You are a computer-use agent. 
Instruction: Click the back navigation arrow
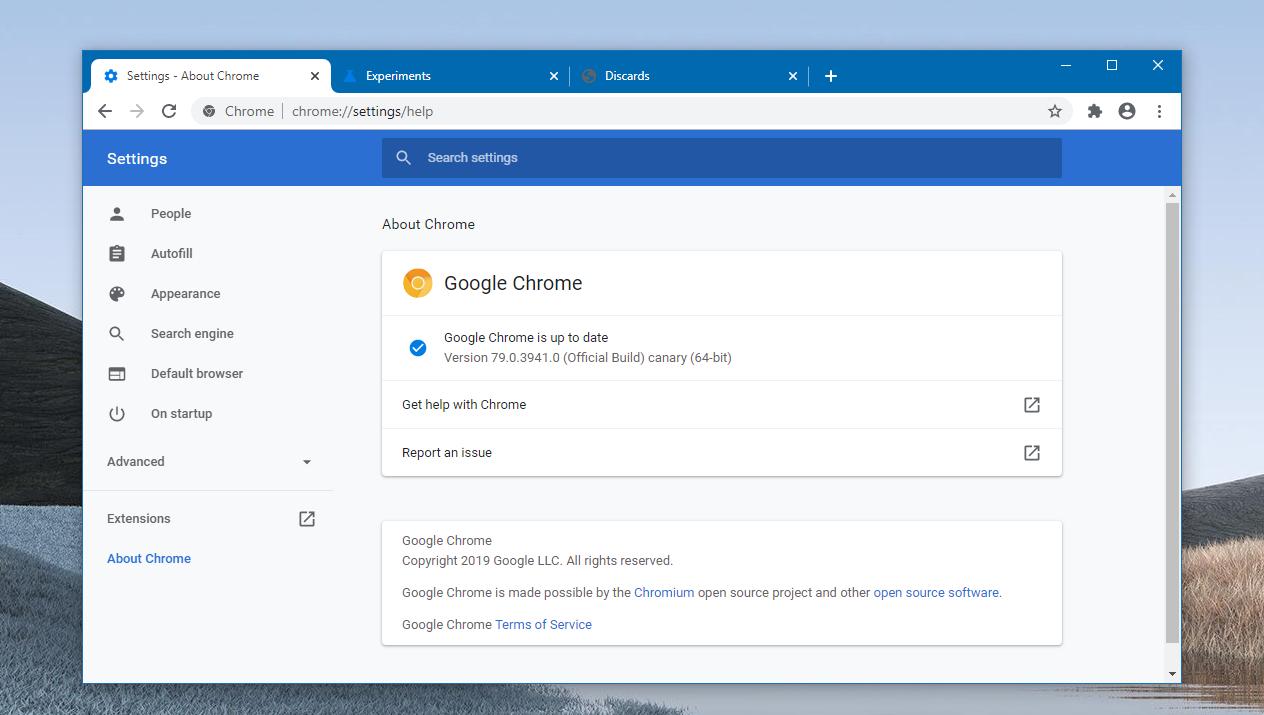(104, 111)
